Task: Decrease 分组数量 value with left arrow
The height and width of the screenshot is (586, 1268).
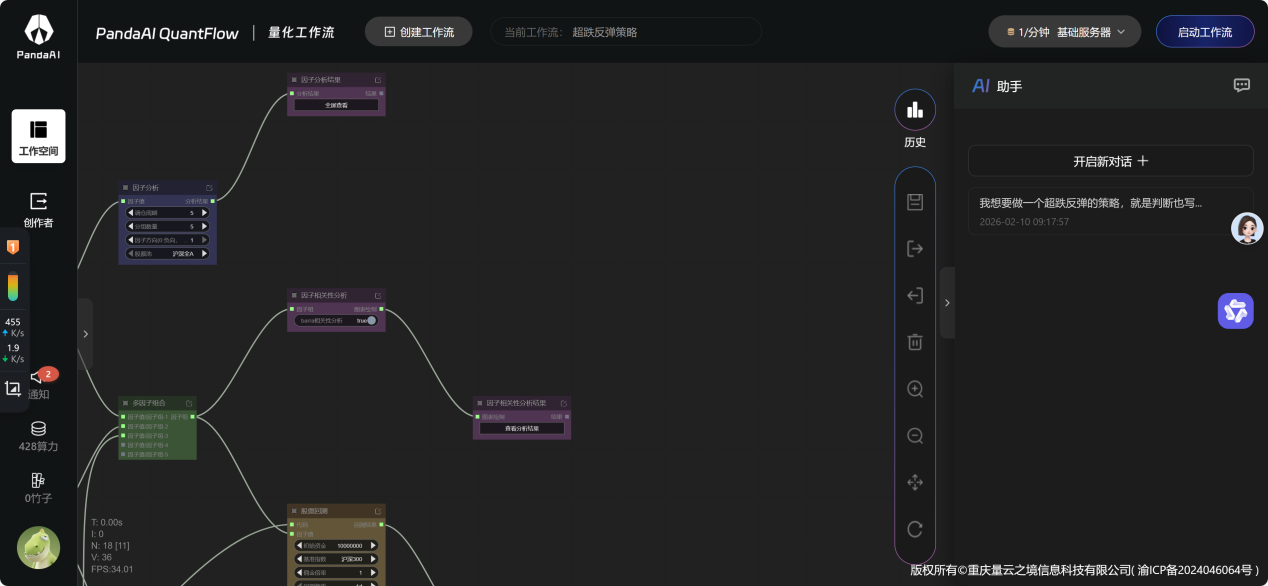Action: point(131,227)
